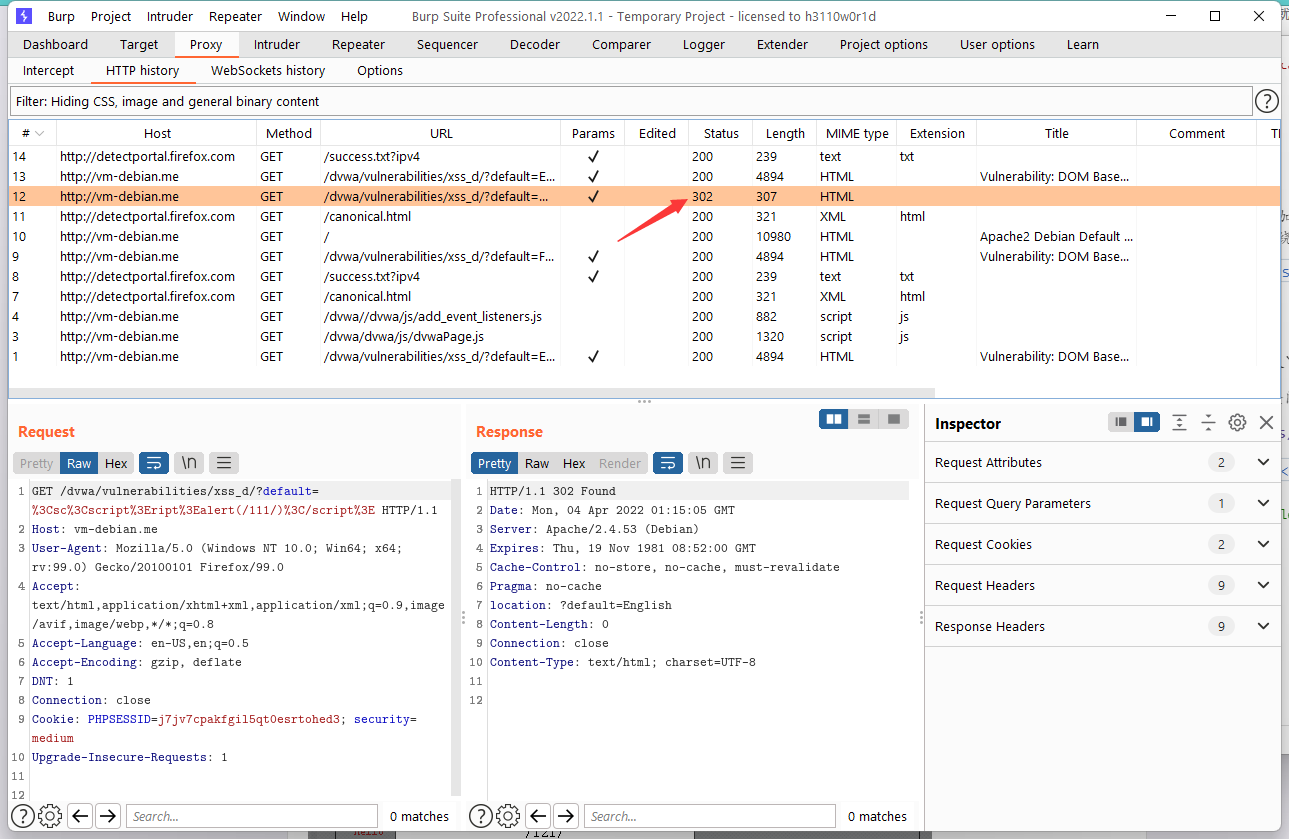
Task: Switch Response view to Pretty
Action: (495, 463)
